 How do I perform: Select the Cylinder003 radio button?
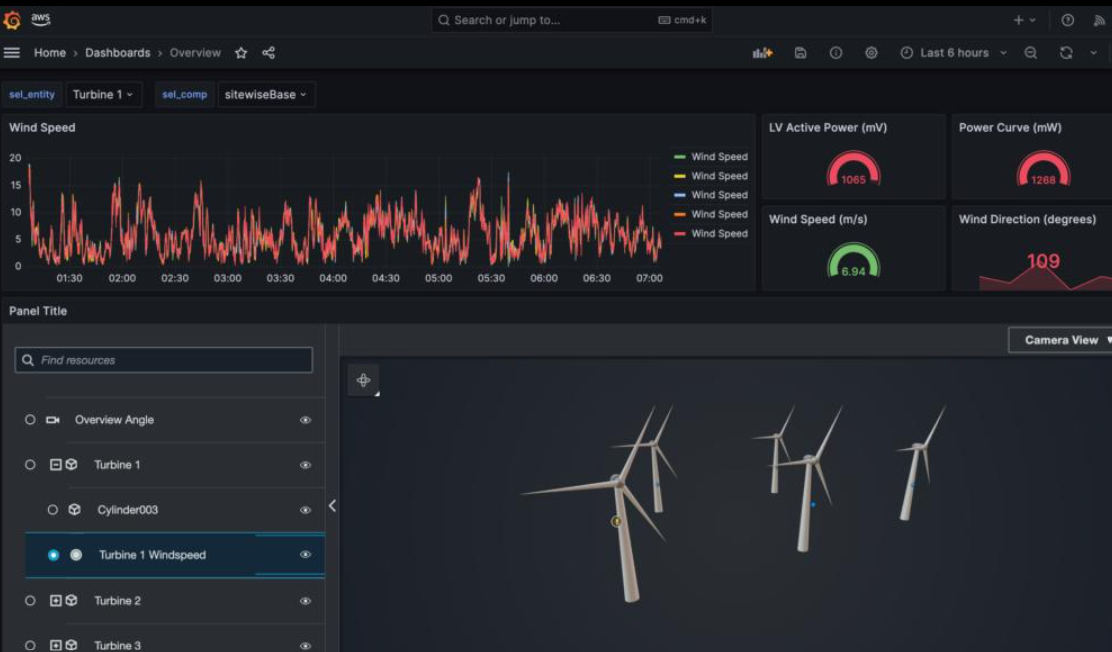click(x=52, y=509)
